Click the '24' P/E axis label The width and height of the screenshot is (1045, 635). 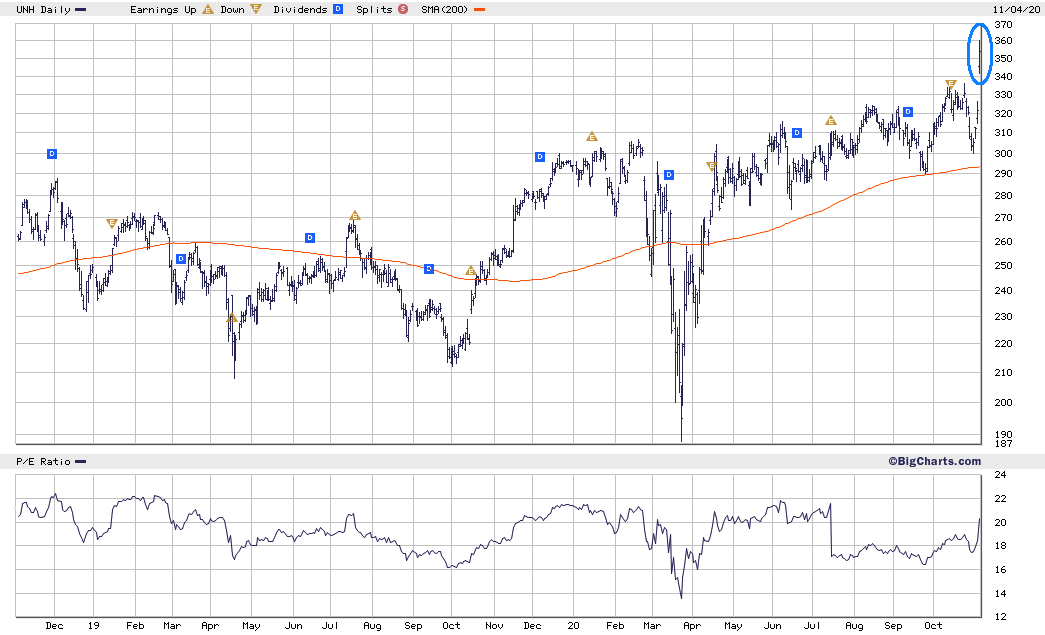point(1000,475)
